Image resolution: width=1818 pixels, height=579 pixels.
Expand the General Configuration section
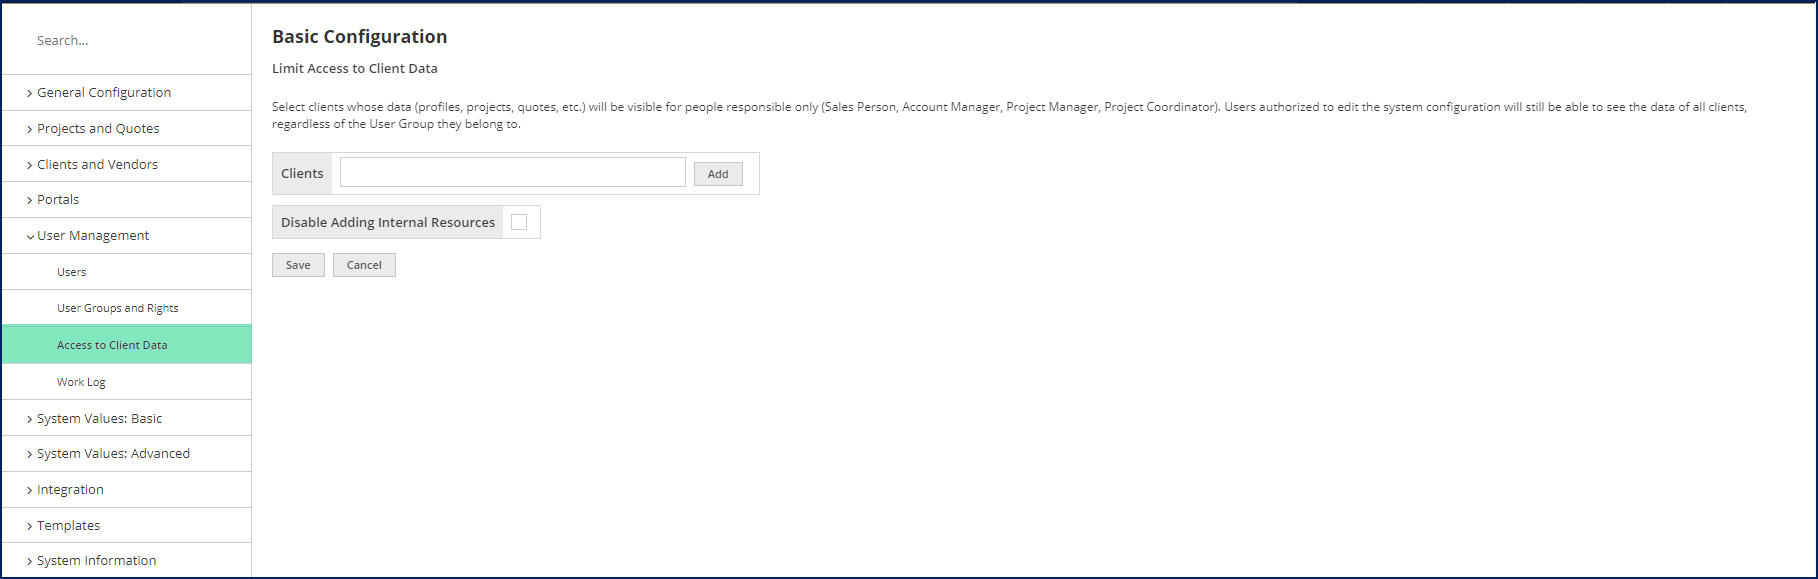pos(126,92)
